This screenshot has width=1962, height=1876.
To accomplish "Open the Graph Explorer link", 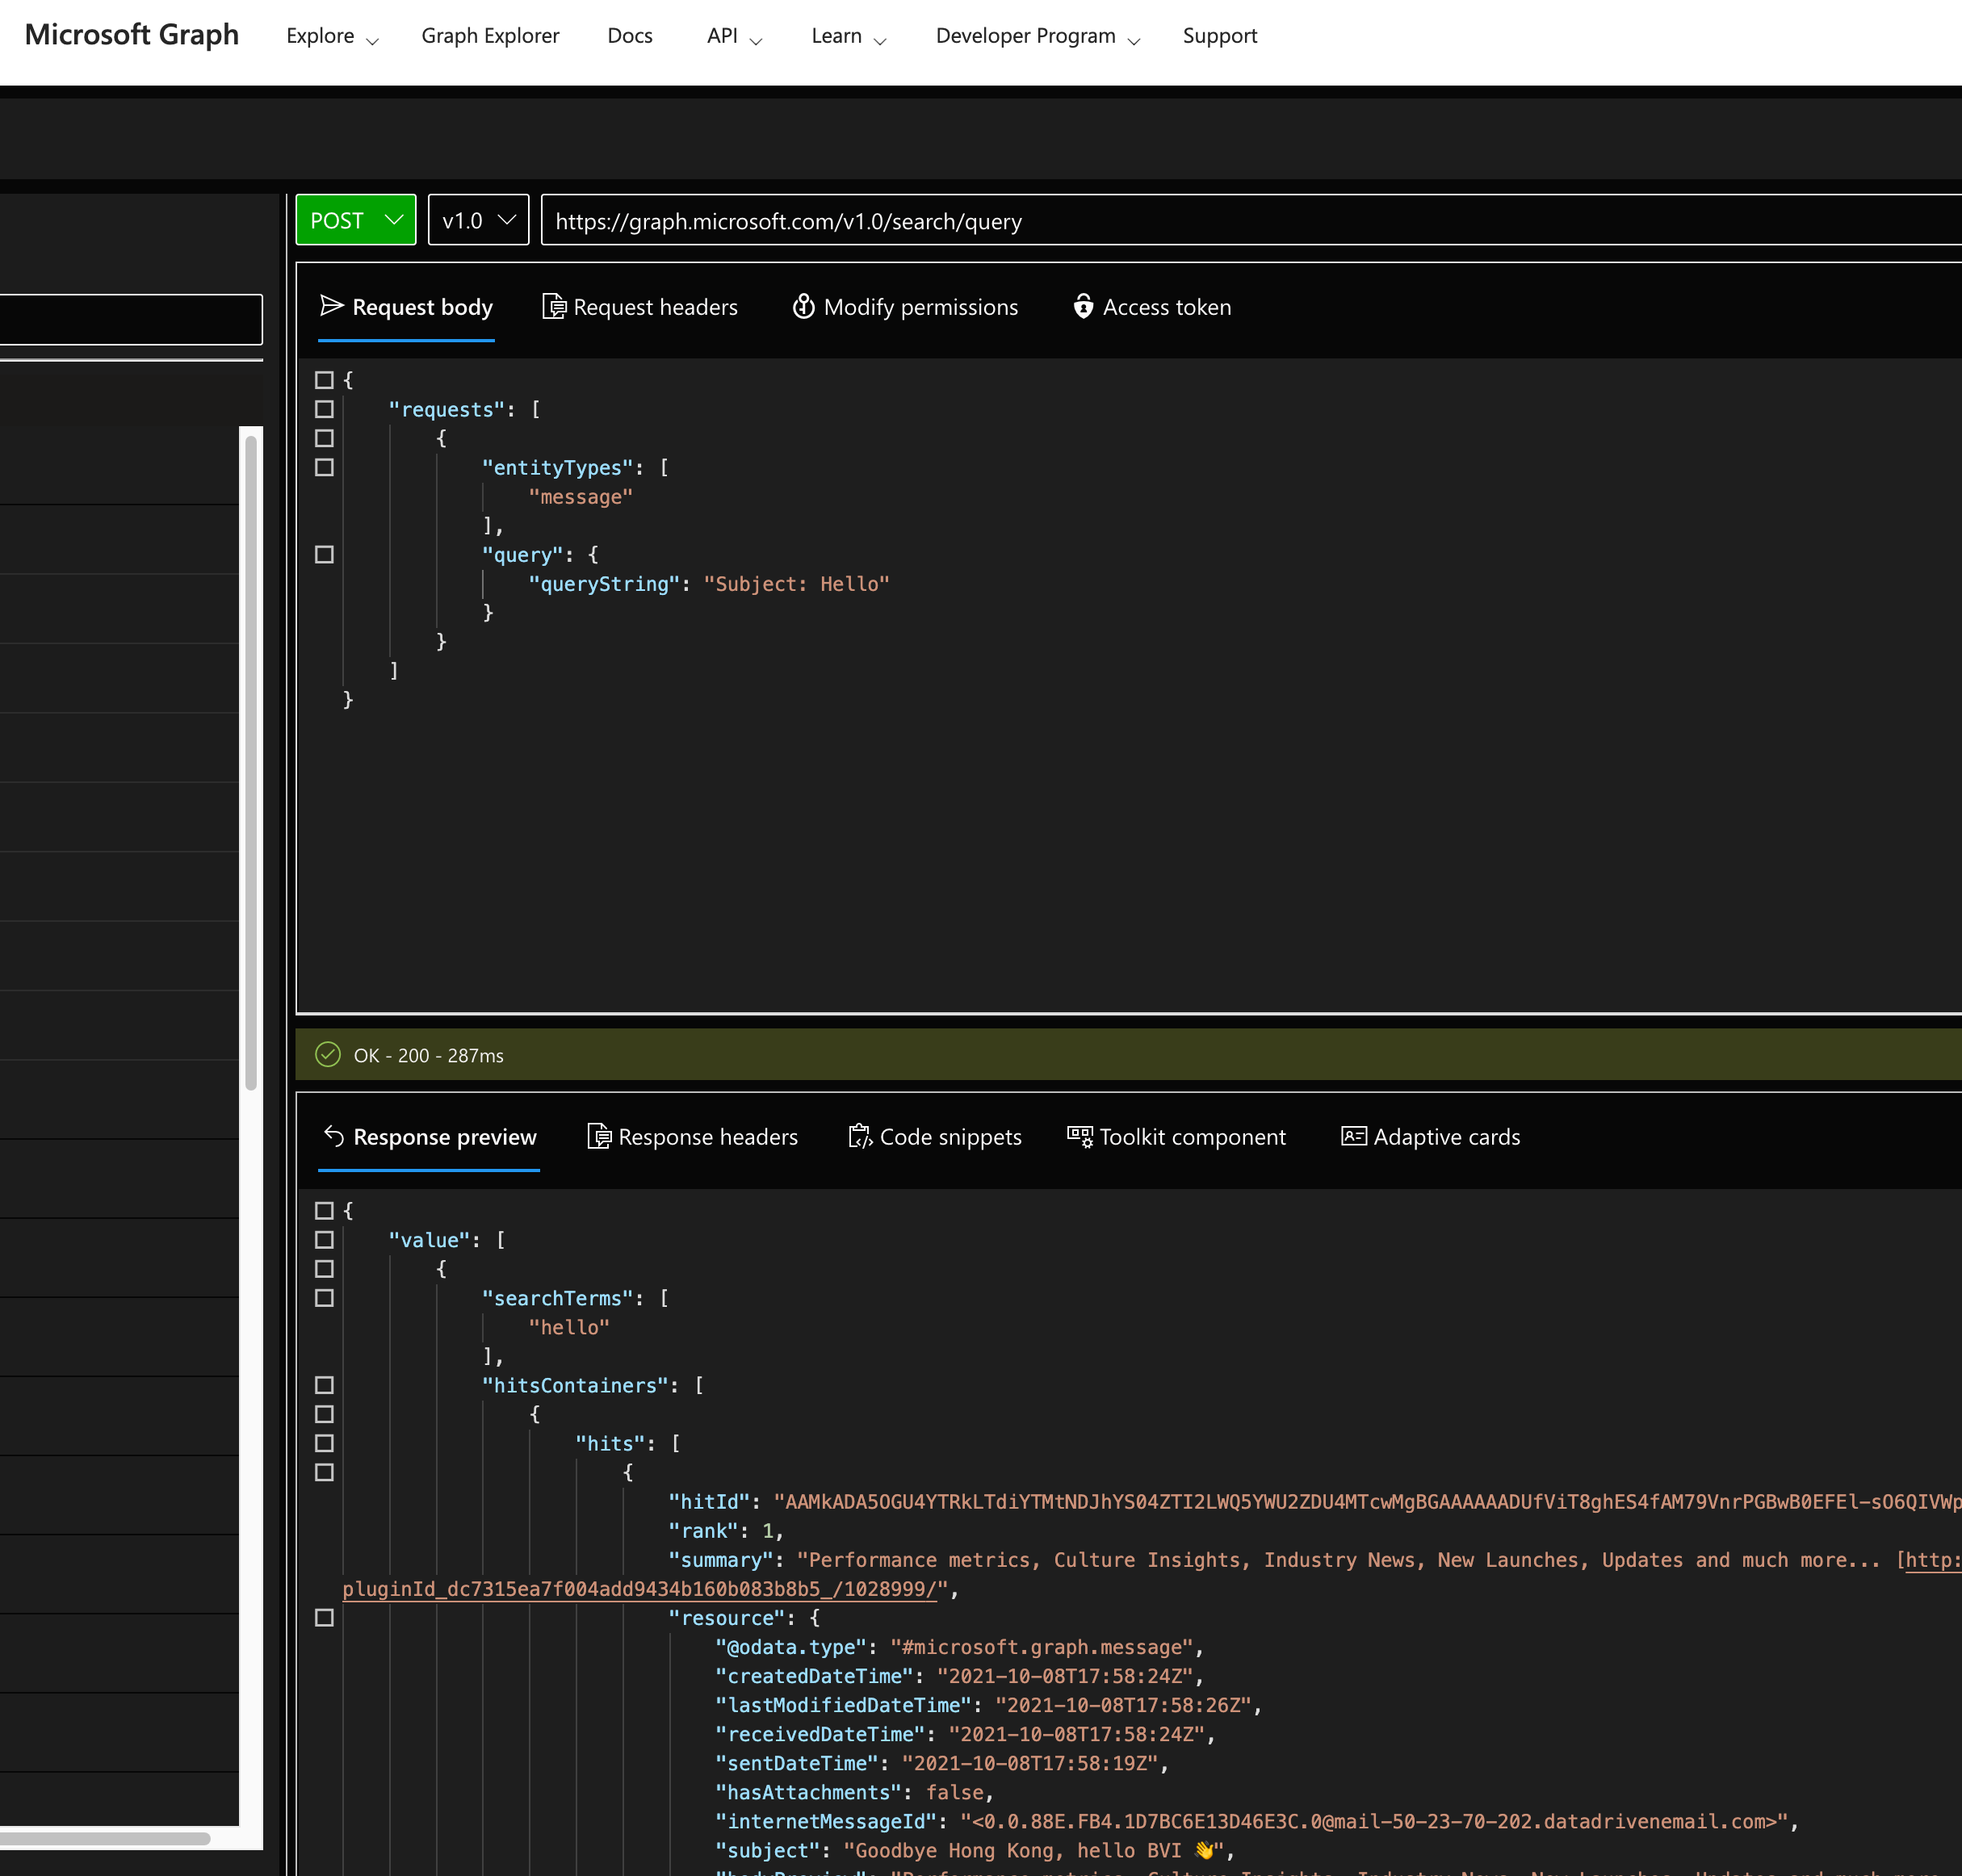I will 490,36.
